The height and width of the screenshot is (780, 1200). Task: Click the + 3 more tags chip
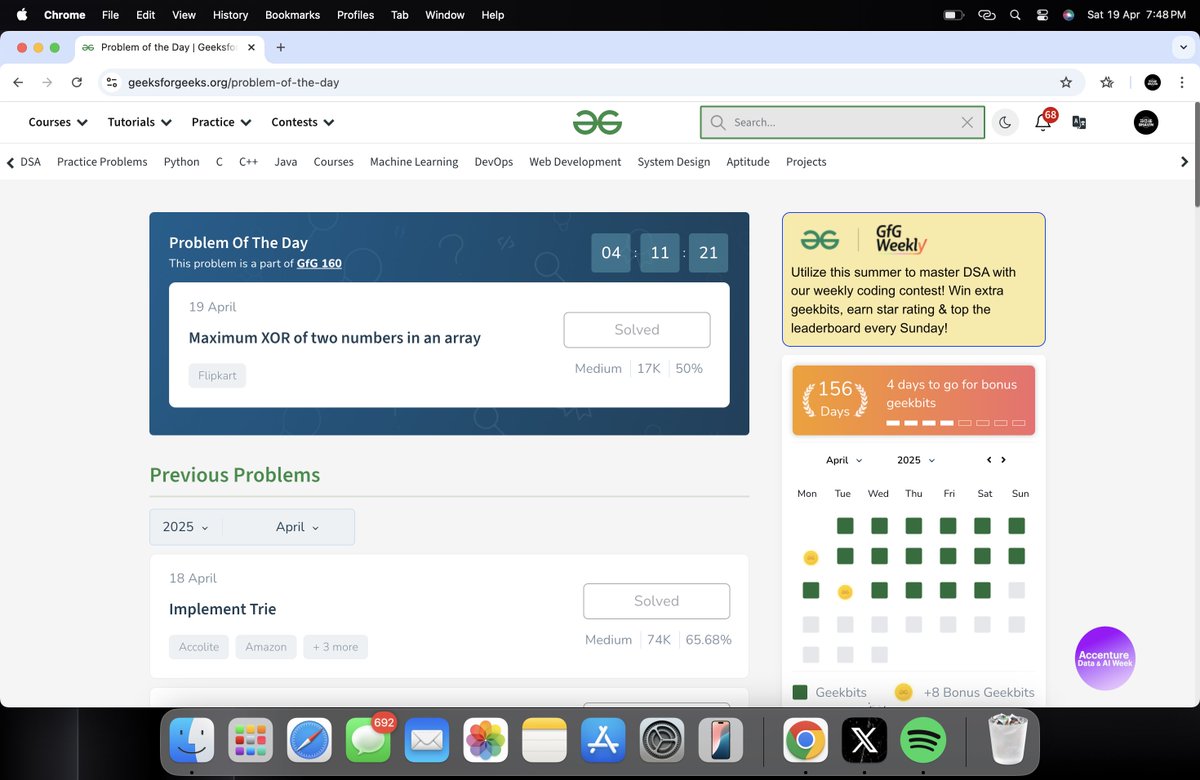coord(335,647)
